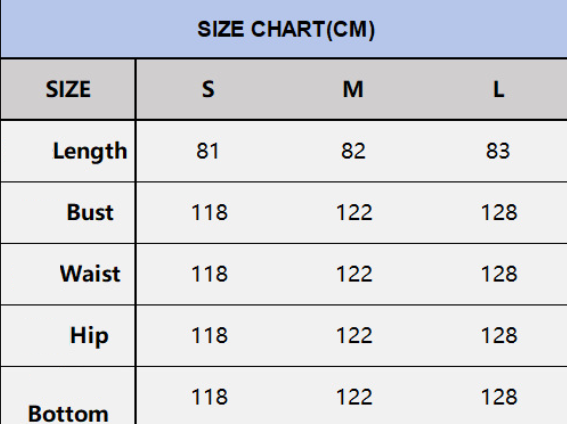Select the Hip value 118 cell
The height and width of the screenshot is (424, 567).
209,335
